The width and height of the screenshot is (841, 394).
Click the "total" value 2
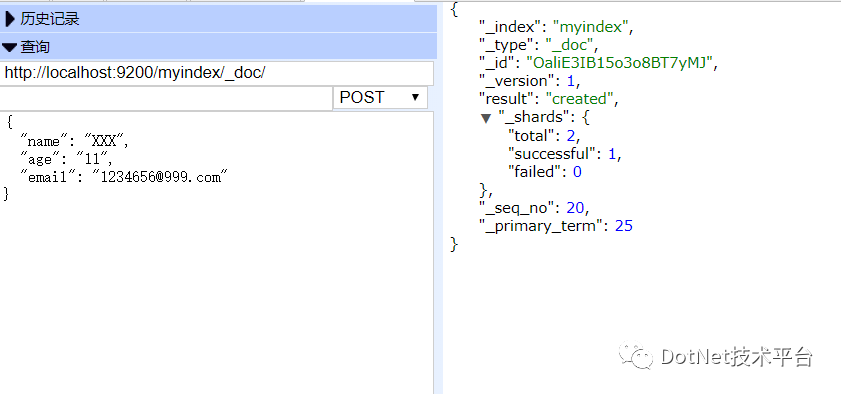[x=571, y=135]
